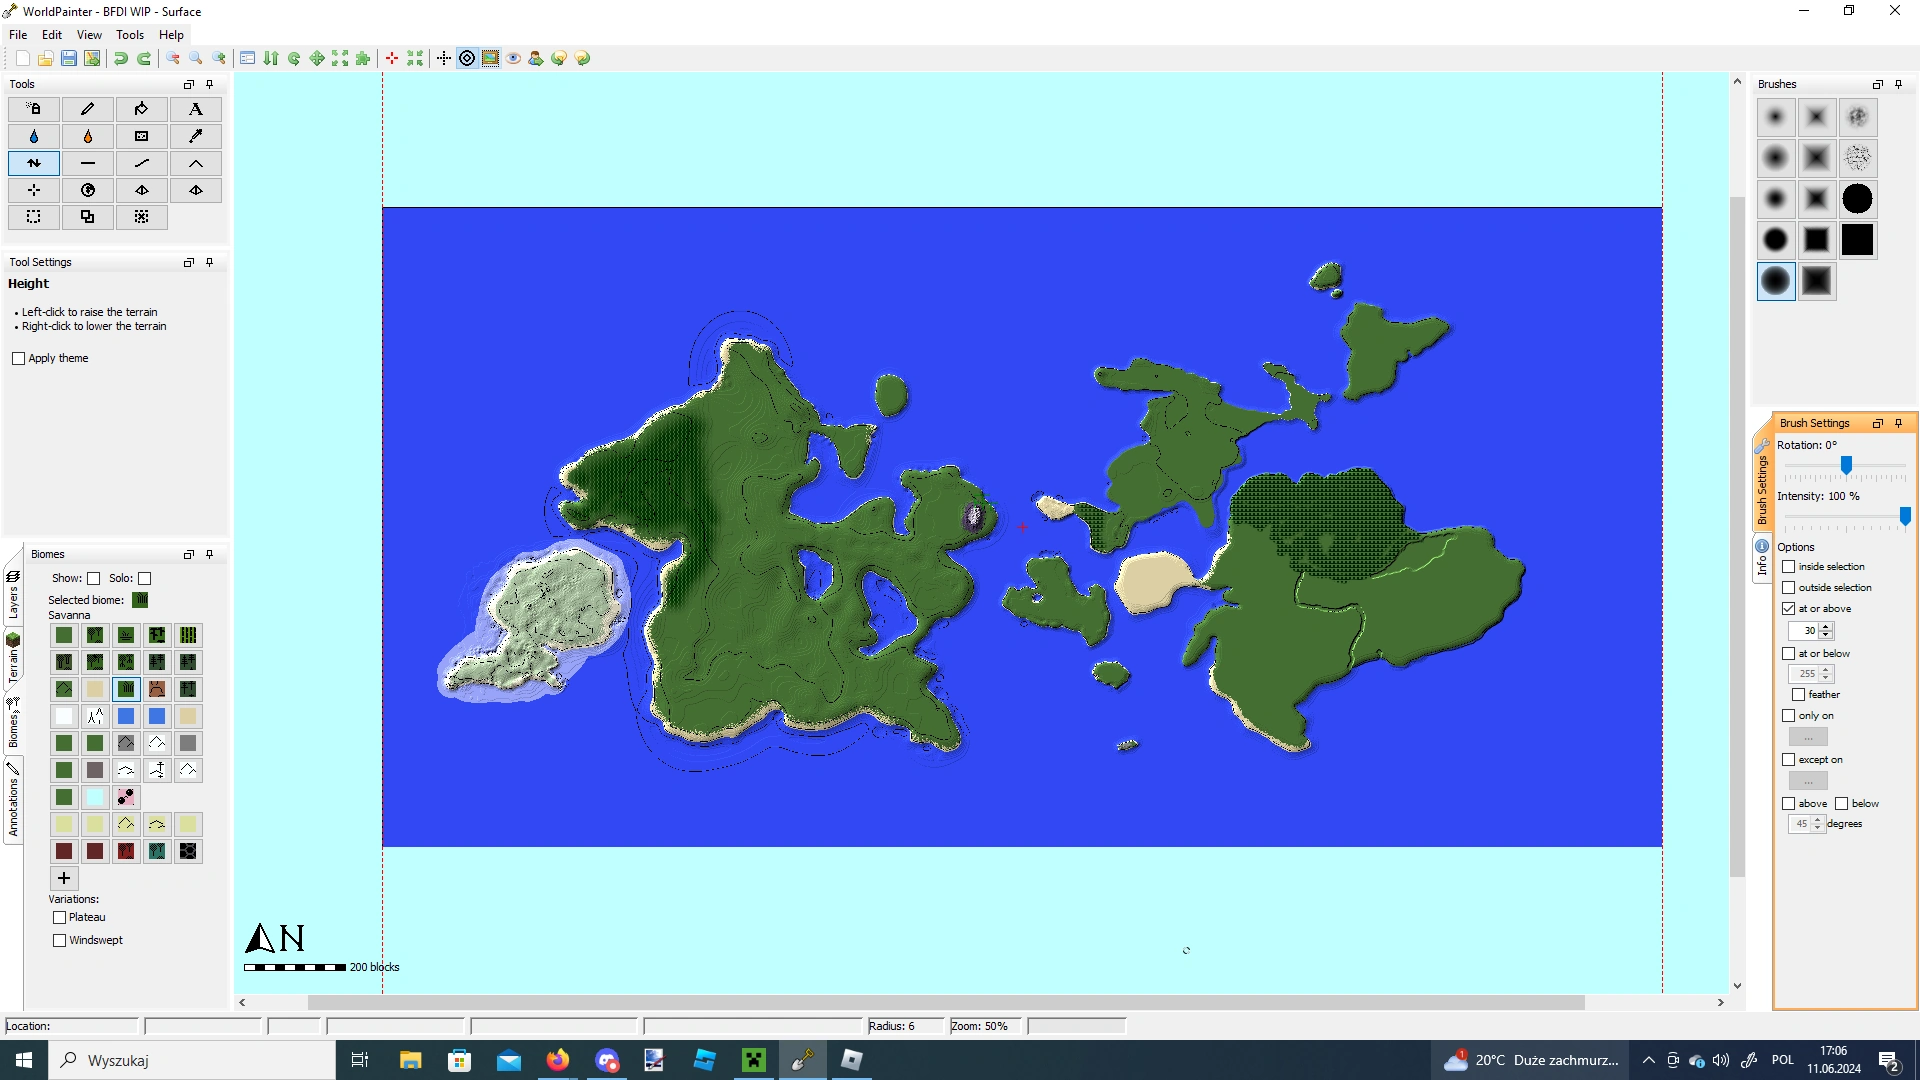Check the inside selection option
The height and width of the screenshot is (1080, 1920).
click(x=1789, y=566)
